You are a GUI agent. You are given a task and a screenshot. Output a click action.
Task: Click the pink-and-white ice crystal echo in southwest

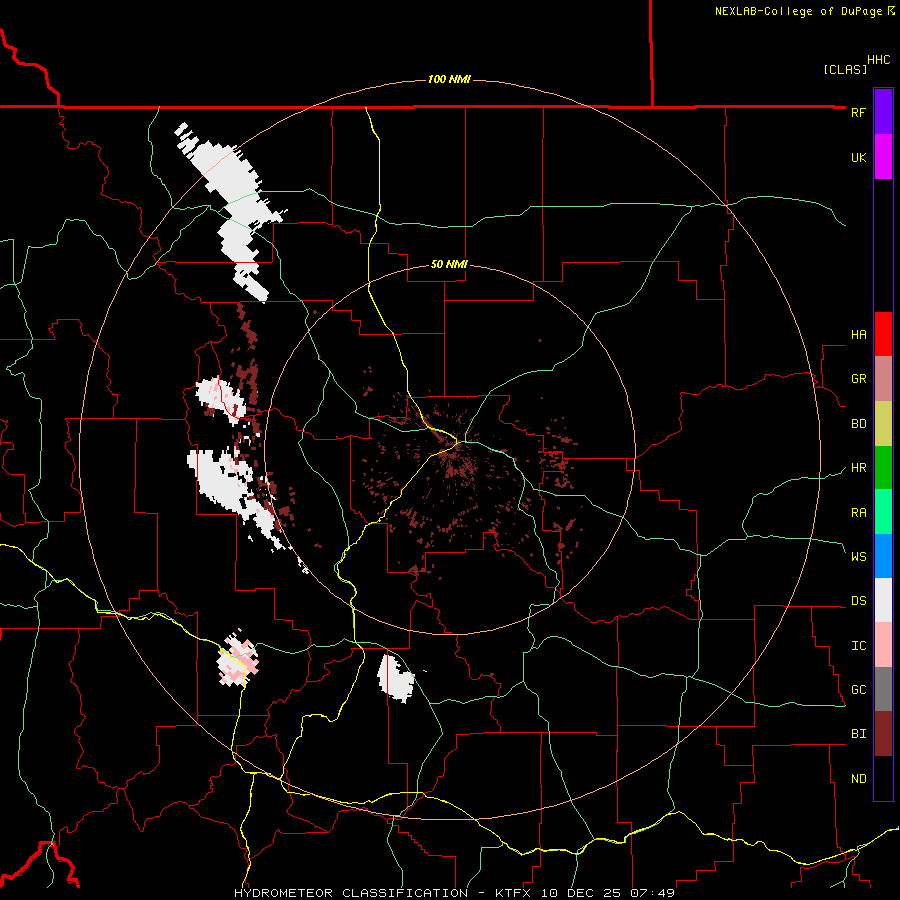coord(238,660)
